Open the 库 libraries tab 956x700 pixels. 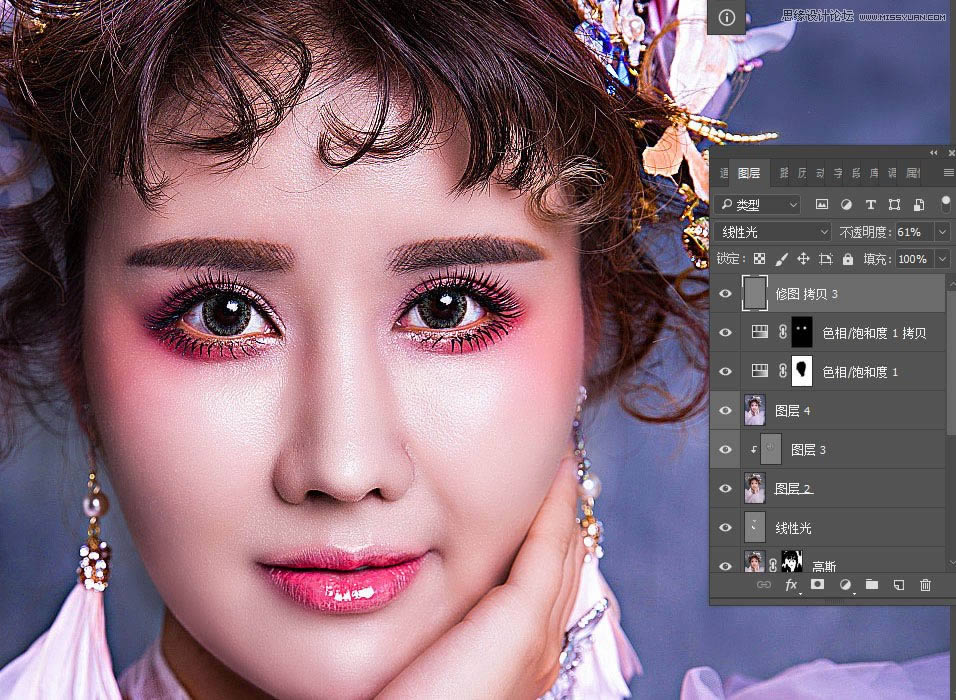pyautogui.click(x=874, y=173)
